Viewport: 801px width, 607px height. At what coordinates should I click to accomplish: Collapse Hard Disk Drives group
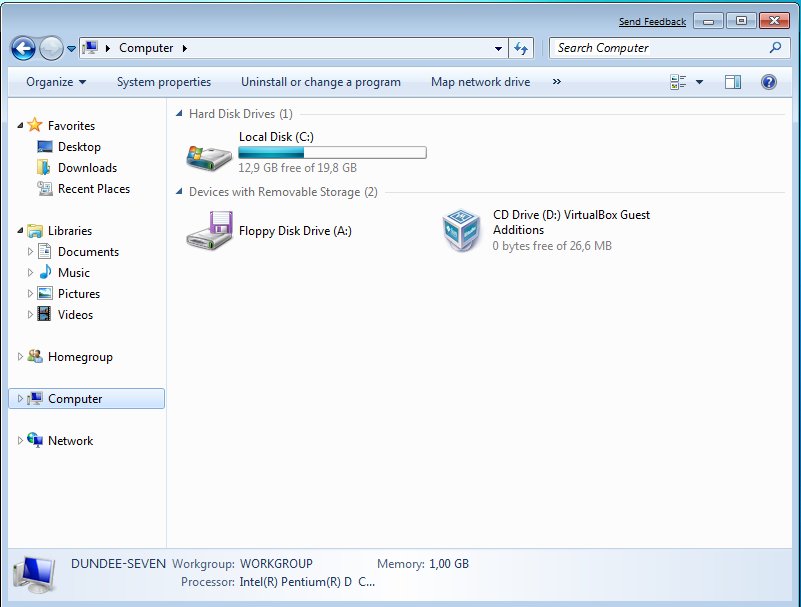pyautogui.click(x=179, y=113)
